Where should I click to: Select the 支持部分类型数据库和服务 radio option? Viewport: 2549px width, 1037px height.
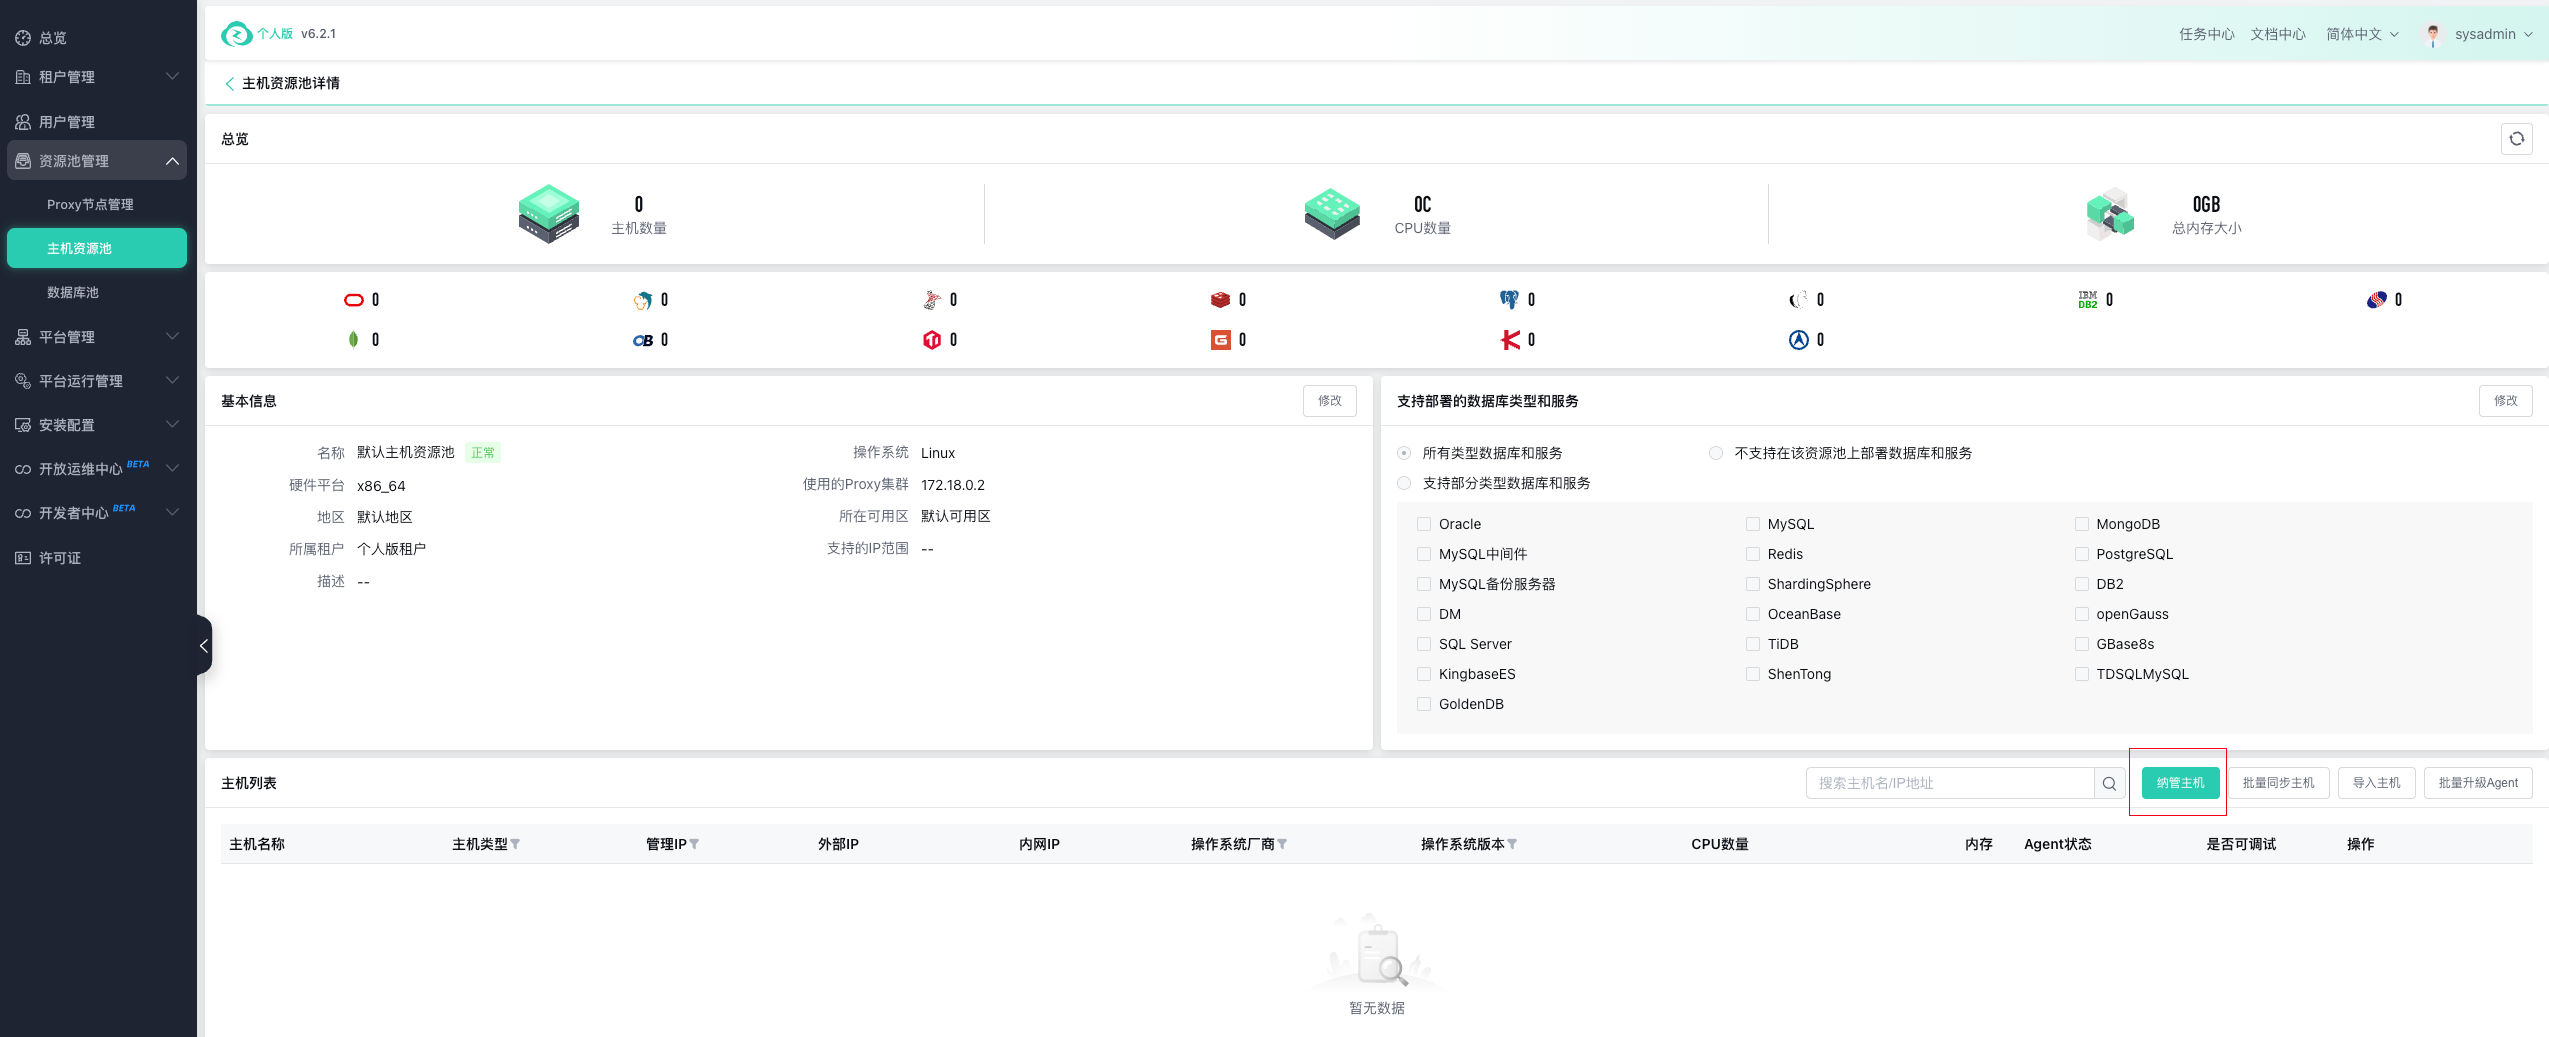[x=1404, y=483]
